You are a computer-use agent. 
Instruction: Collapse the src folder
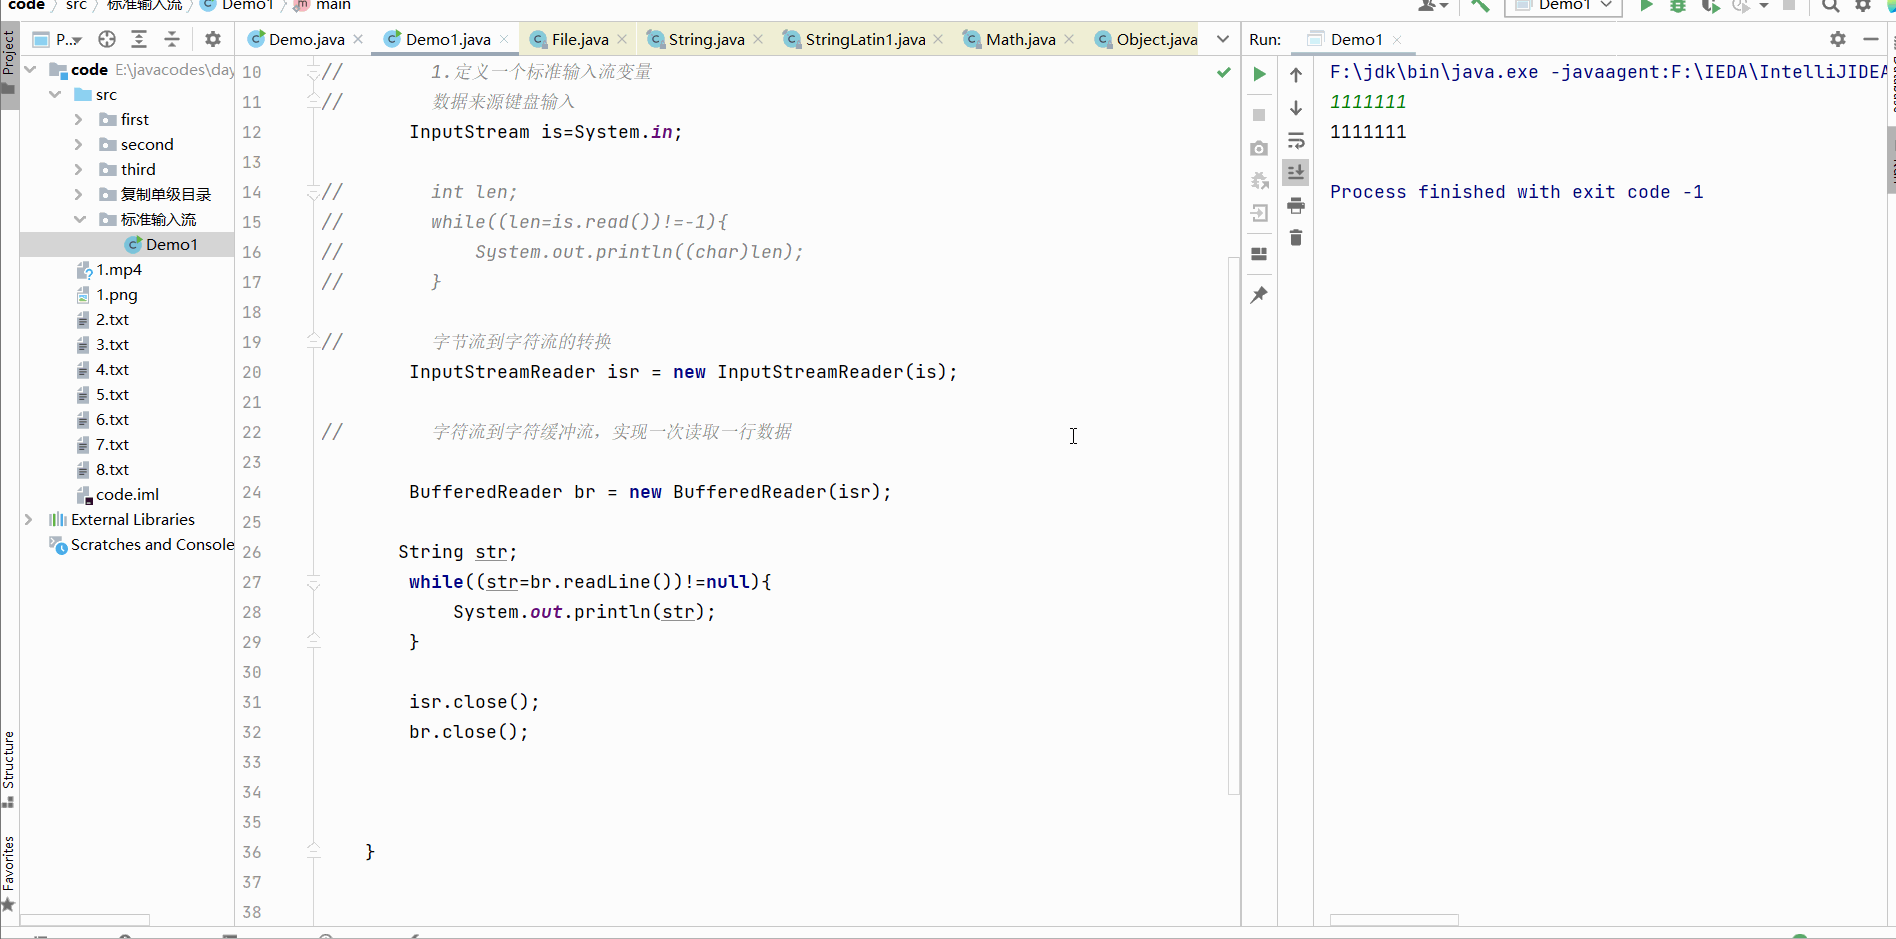coord(55,94)
